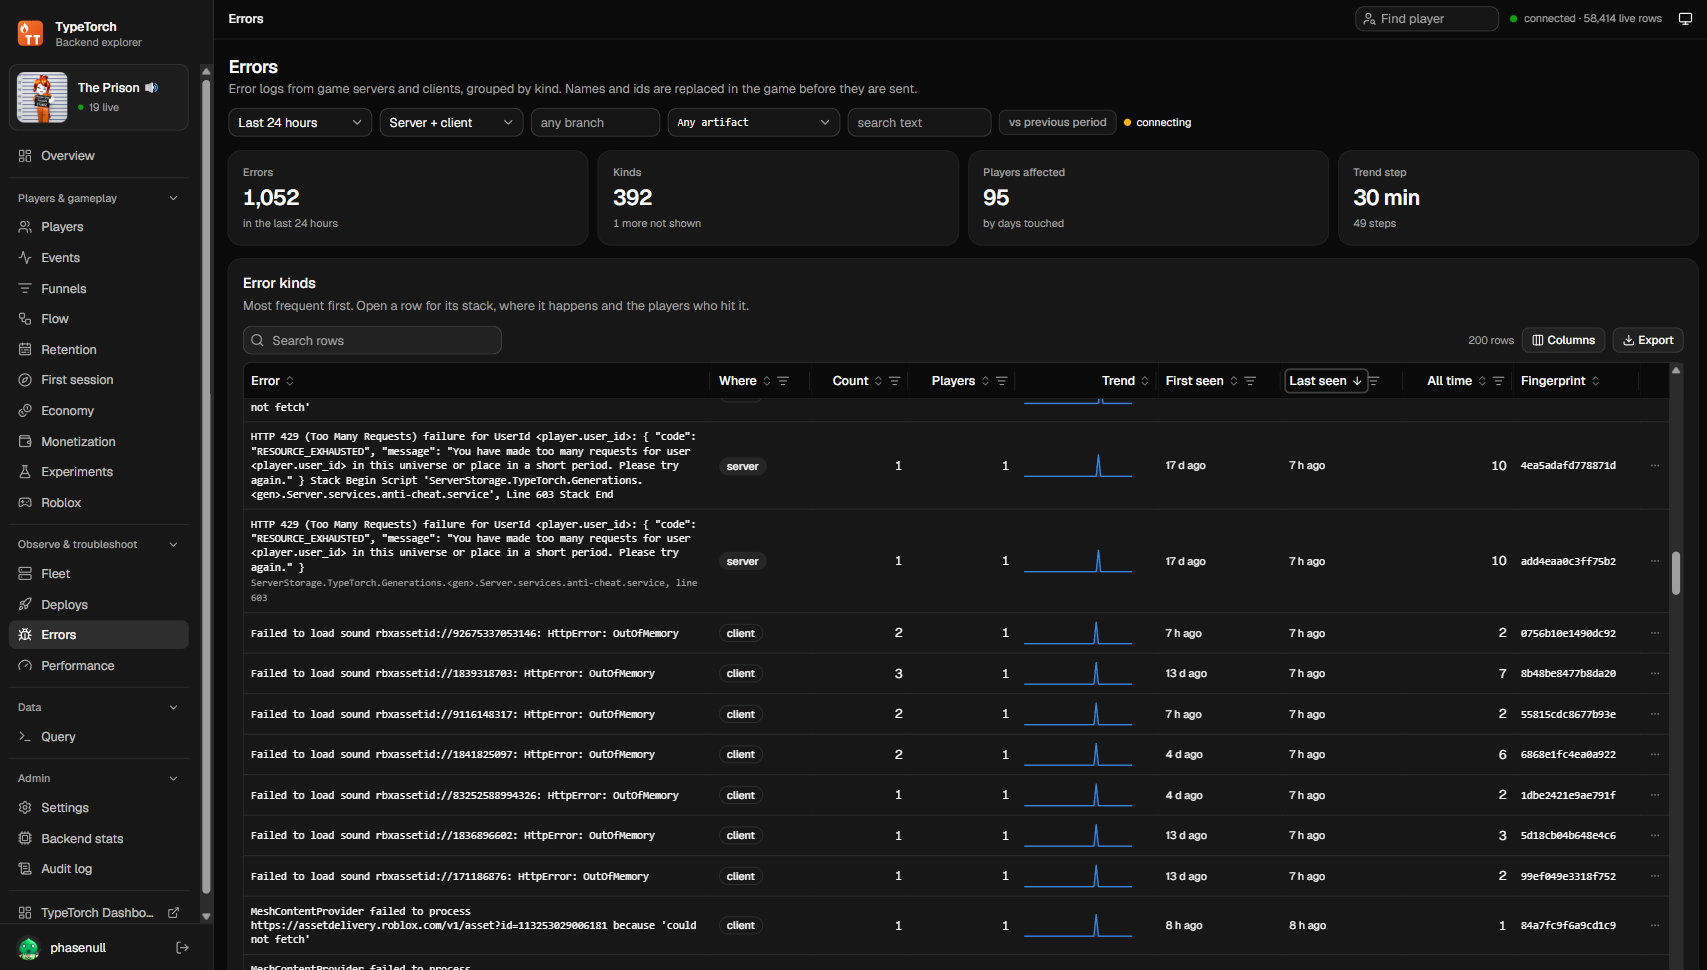Viewport: 1707px width, 970px height.
Task: Open Performance page
Action: pyautogui.click(x=98, y=666)
